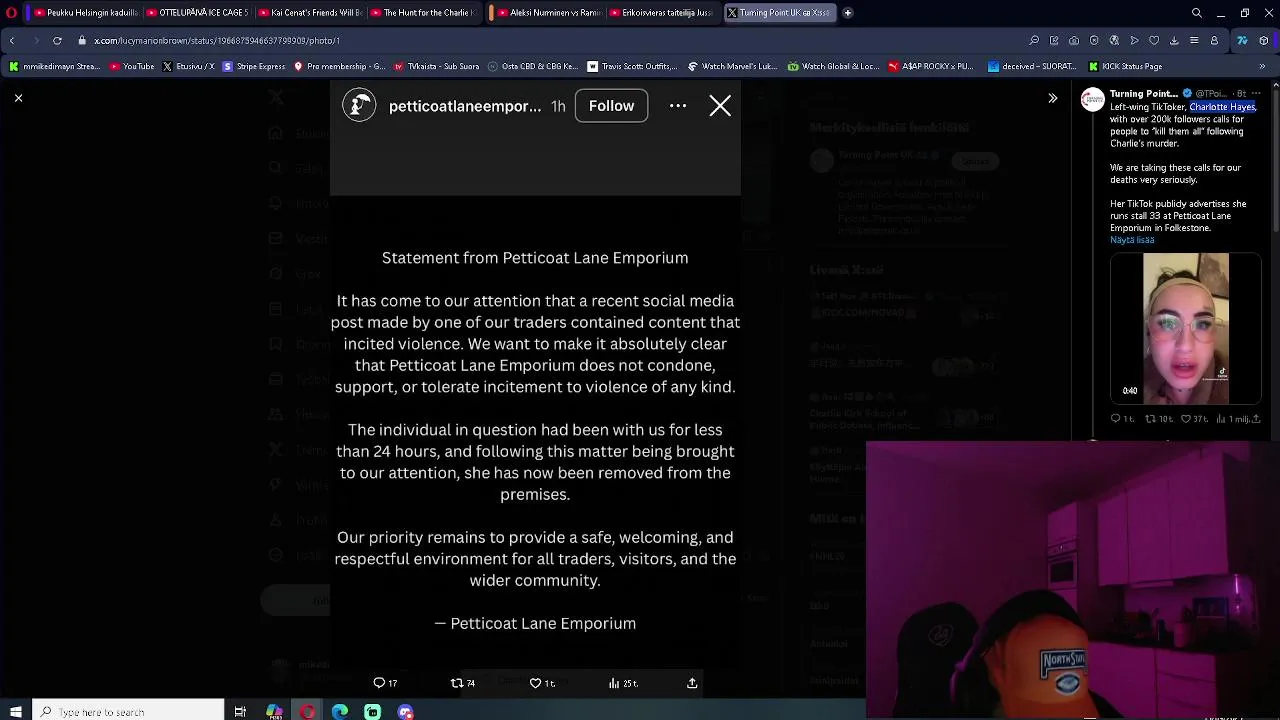Viewport: 1280px width, 720px height.
Task: Expand the bookmarks overflow chevron
Action: [x=1266, y=67]
